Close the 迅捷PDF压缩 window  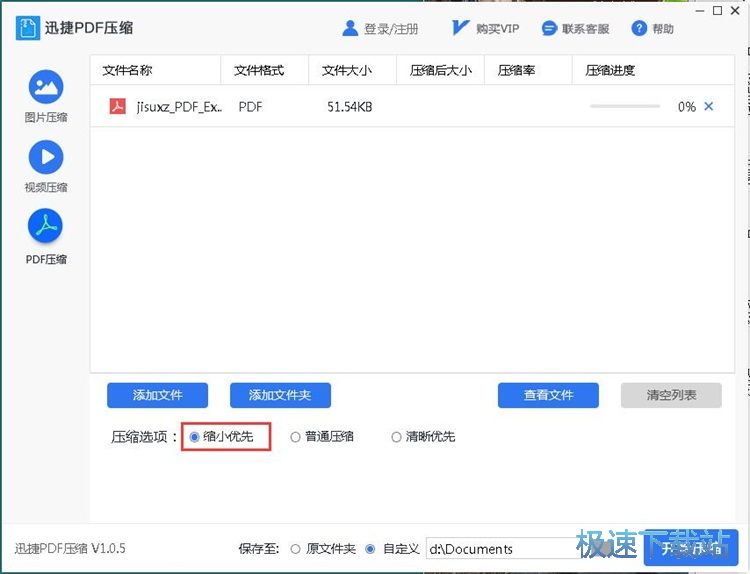(735, 11)
